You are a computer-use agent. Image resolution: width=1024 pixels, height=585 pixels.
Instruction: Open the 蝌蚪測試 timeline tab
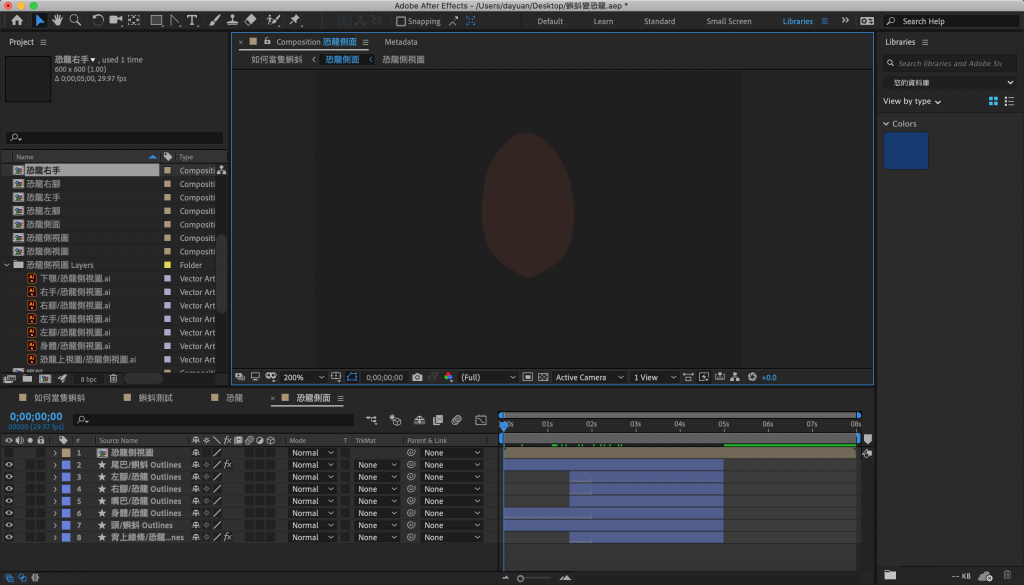155,398
